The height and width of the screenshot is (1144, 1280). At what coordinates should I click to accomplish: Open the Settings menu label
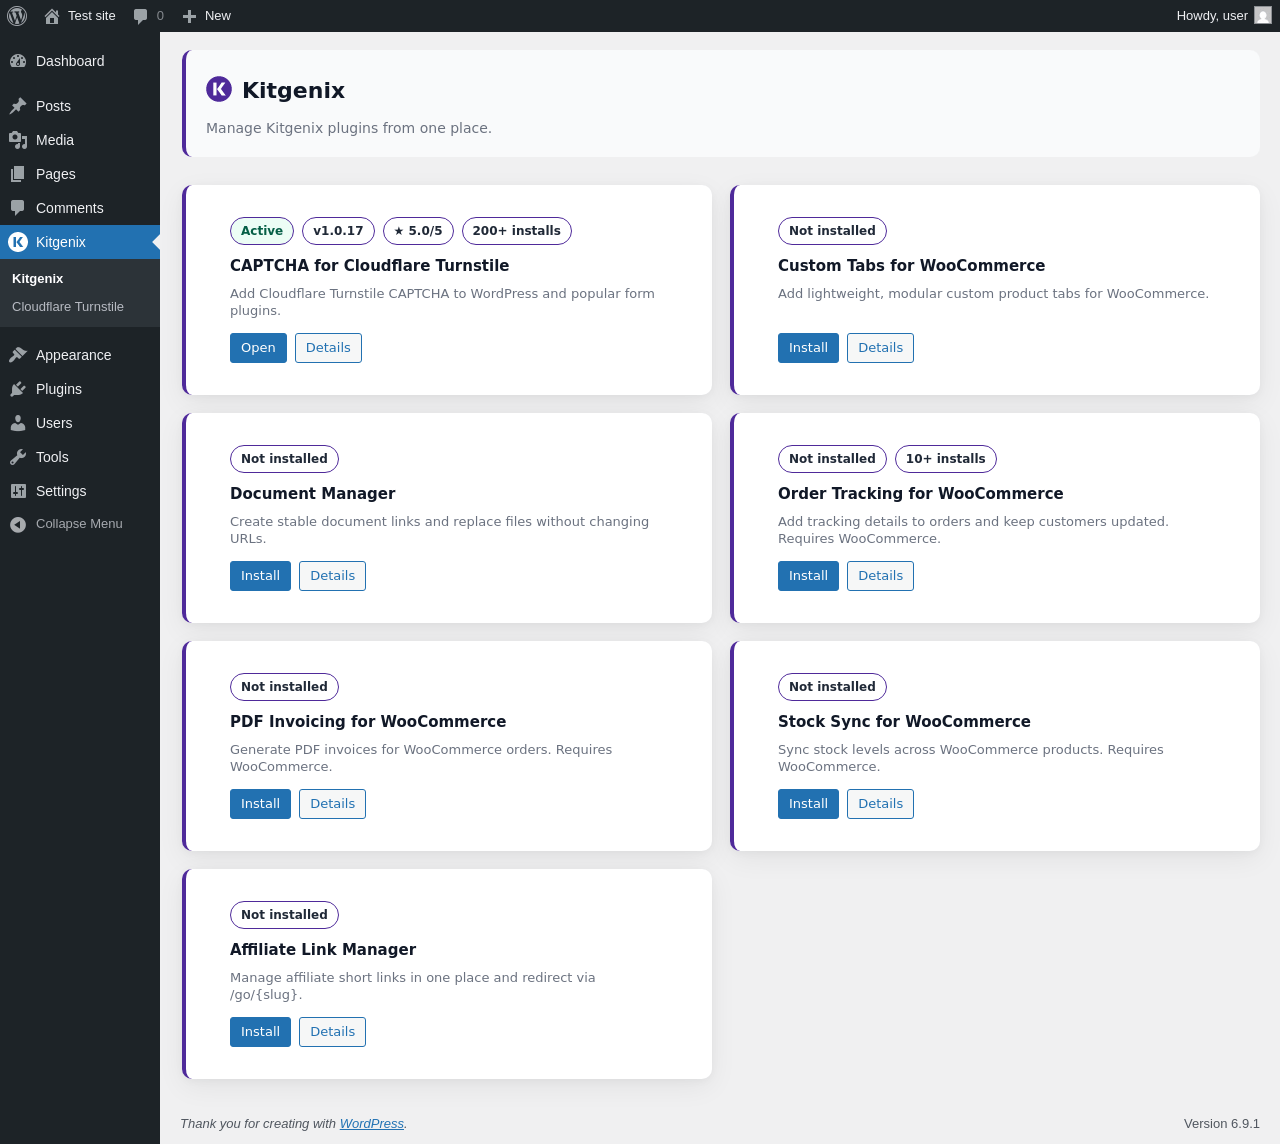click(x=61, y=491)
